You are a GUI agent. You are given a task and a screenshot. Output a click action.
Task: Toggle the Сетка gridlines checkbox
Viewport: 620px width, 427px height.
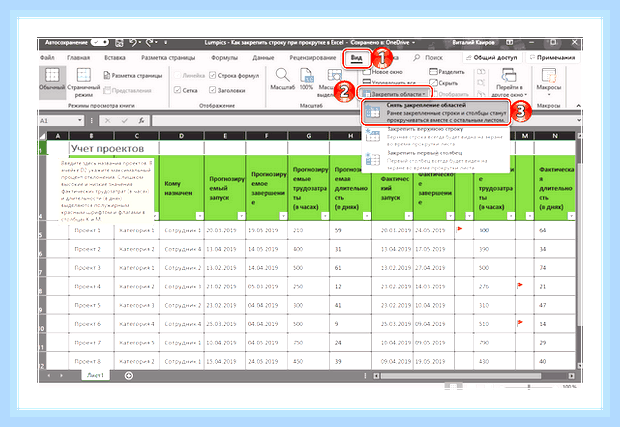click(178, 90)
